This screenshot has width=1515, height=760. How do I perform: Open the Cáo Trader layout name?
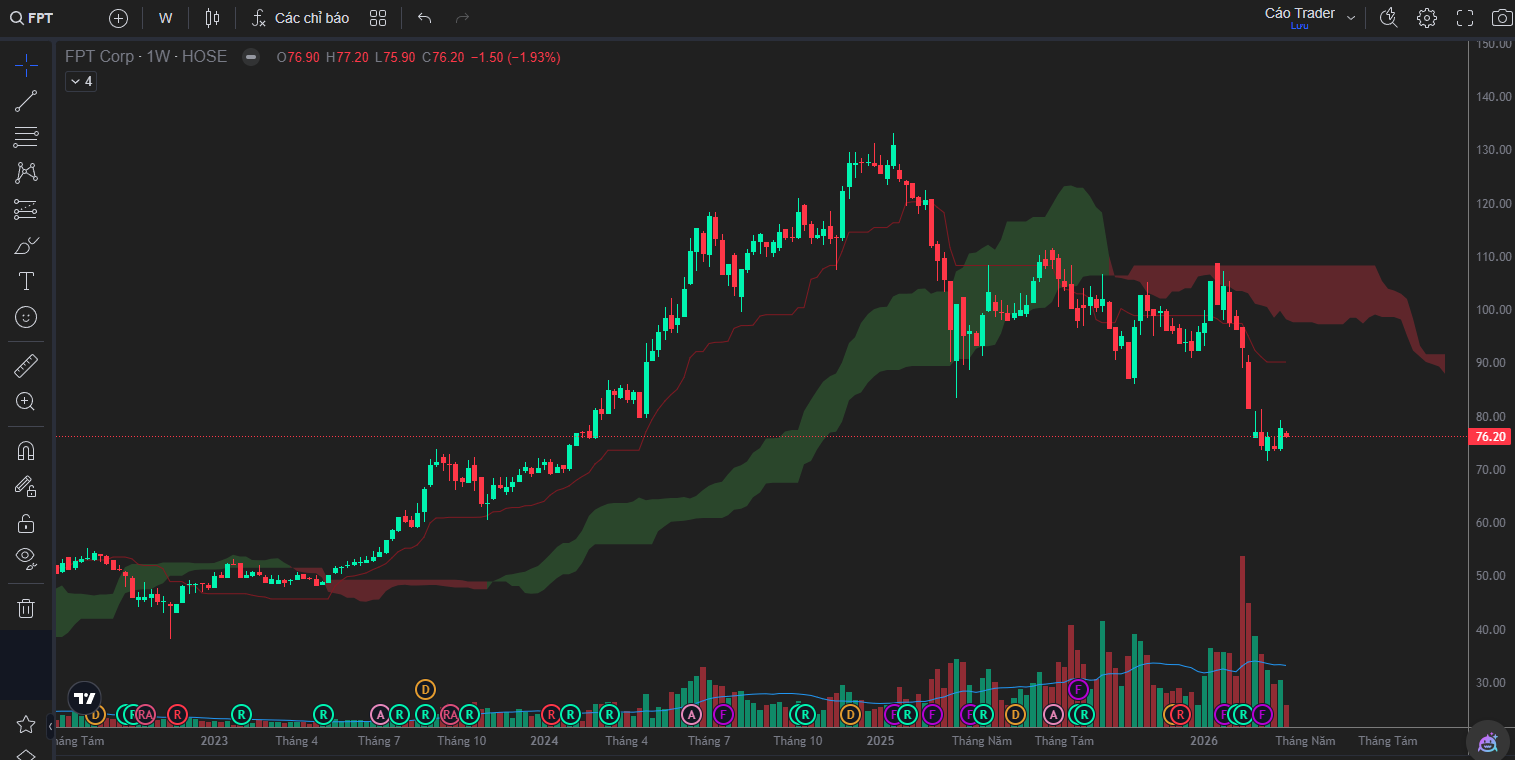click(1300, 14)
